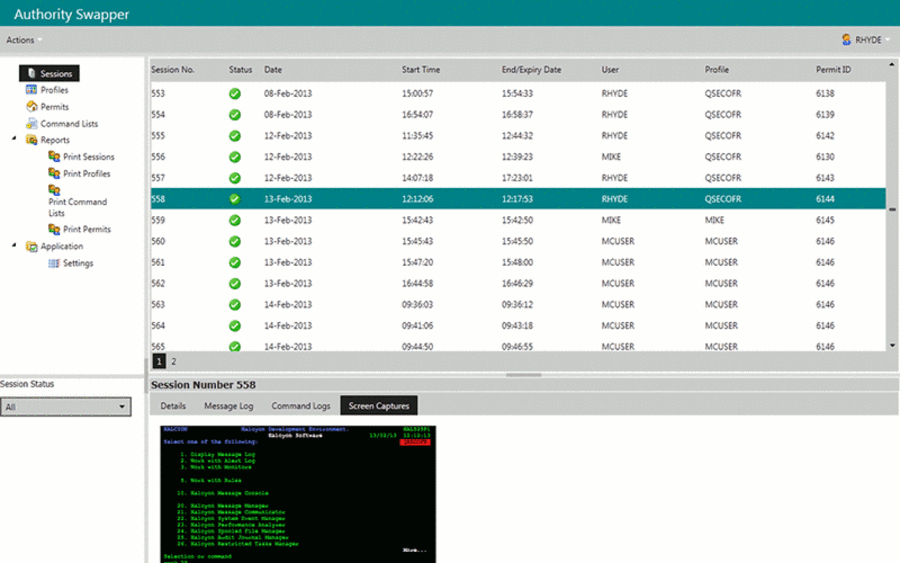
Task: Select session row 562
Action: [518, 284]
